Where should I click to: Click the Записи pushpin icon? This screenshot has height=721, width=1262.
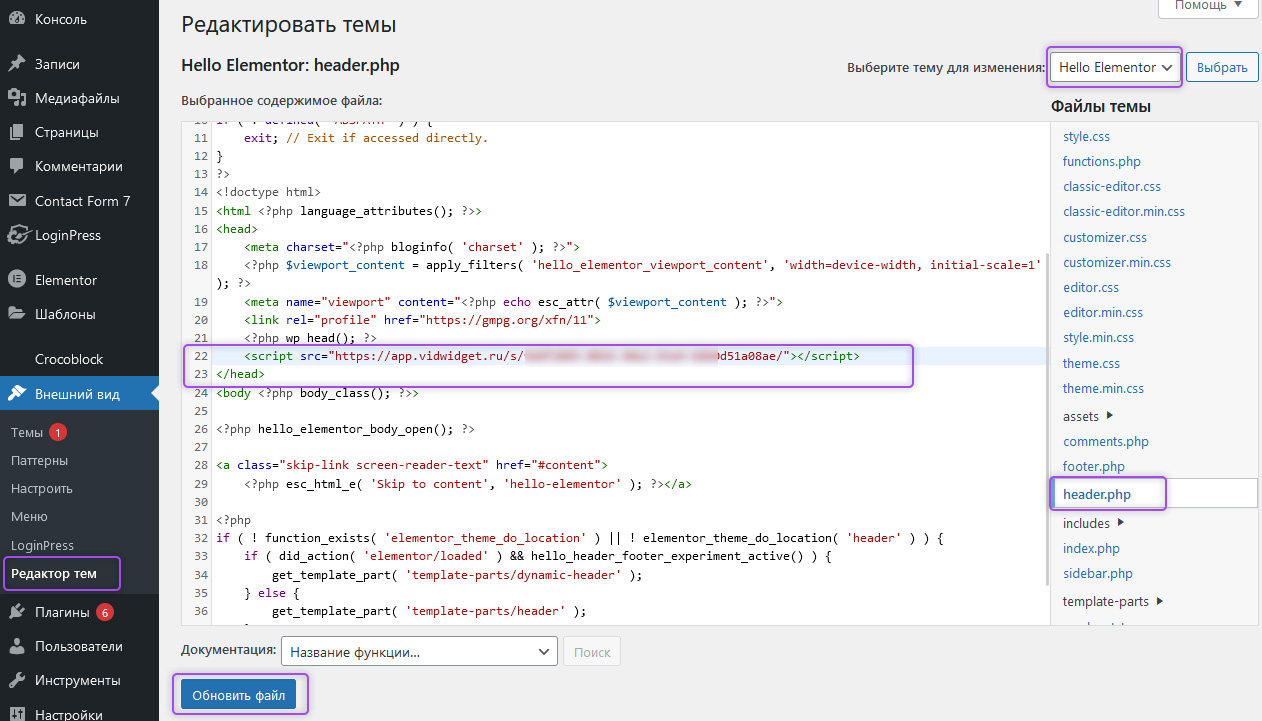tap(17, 64)
